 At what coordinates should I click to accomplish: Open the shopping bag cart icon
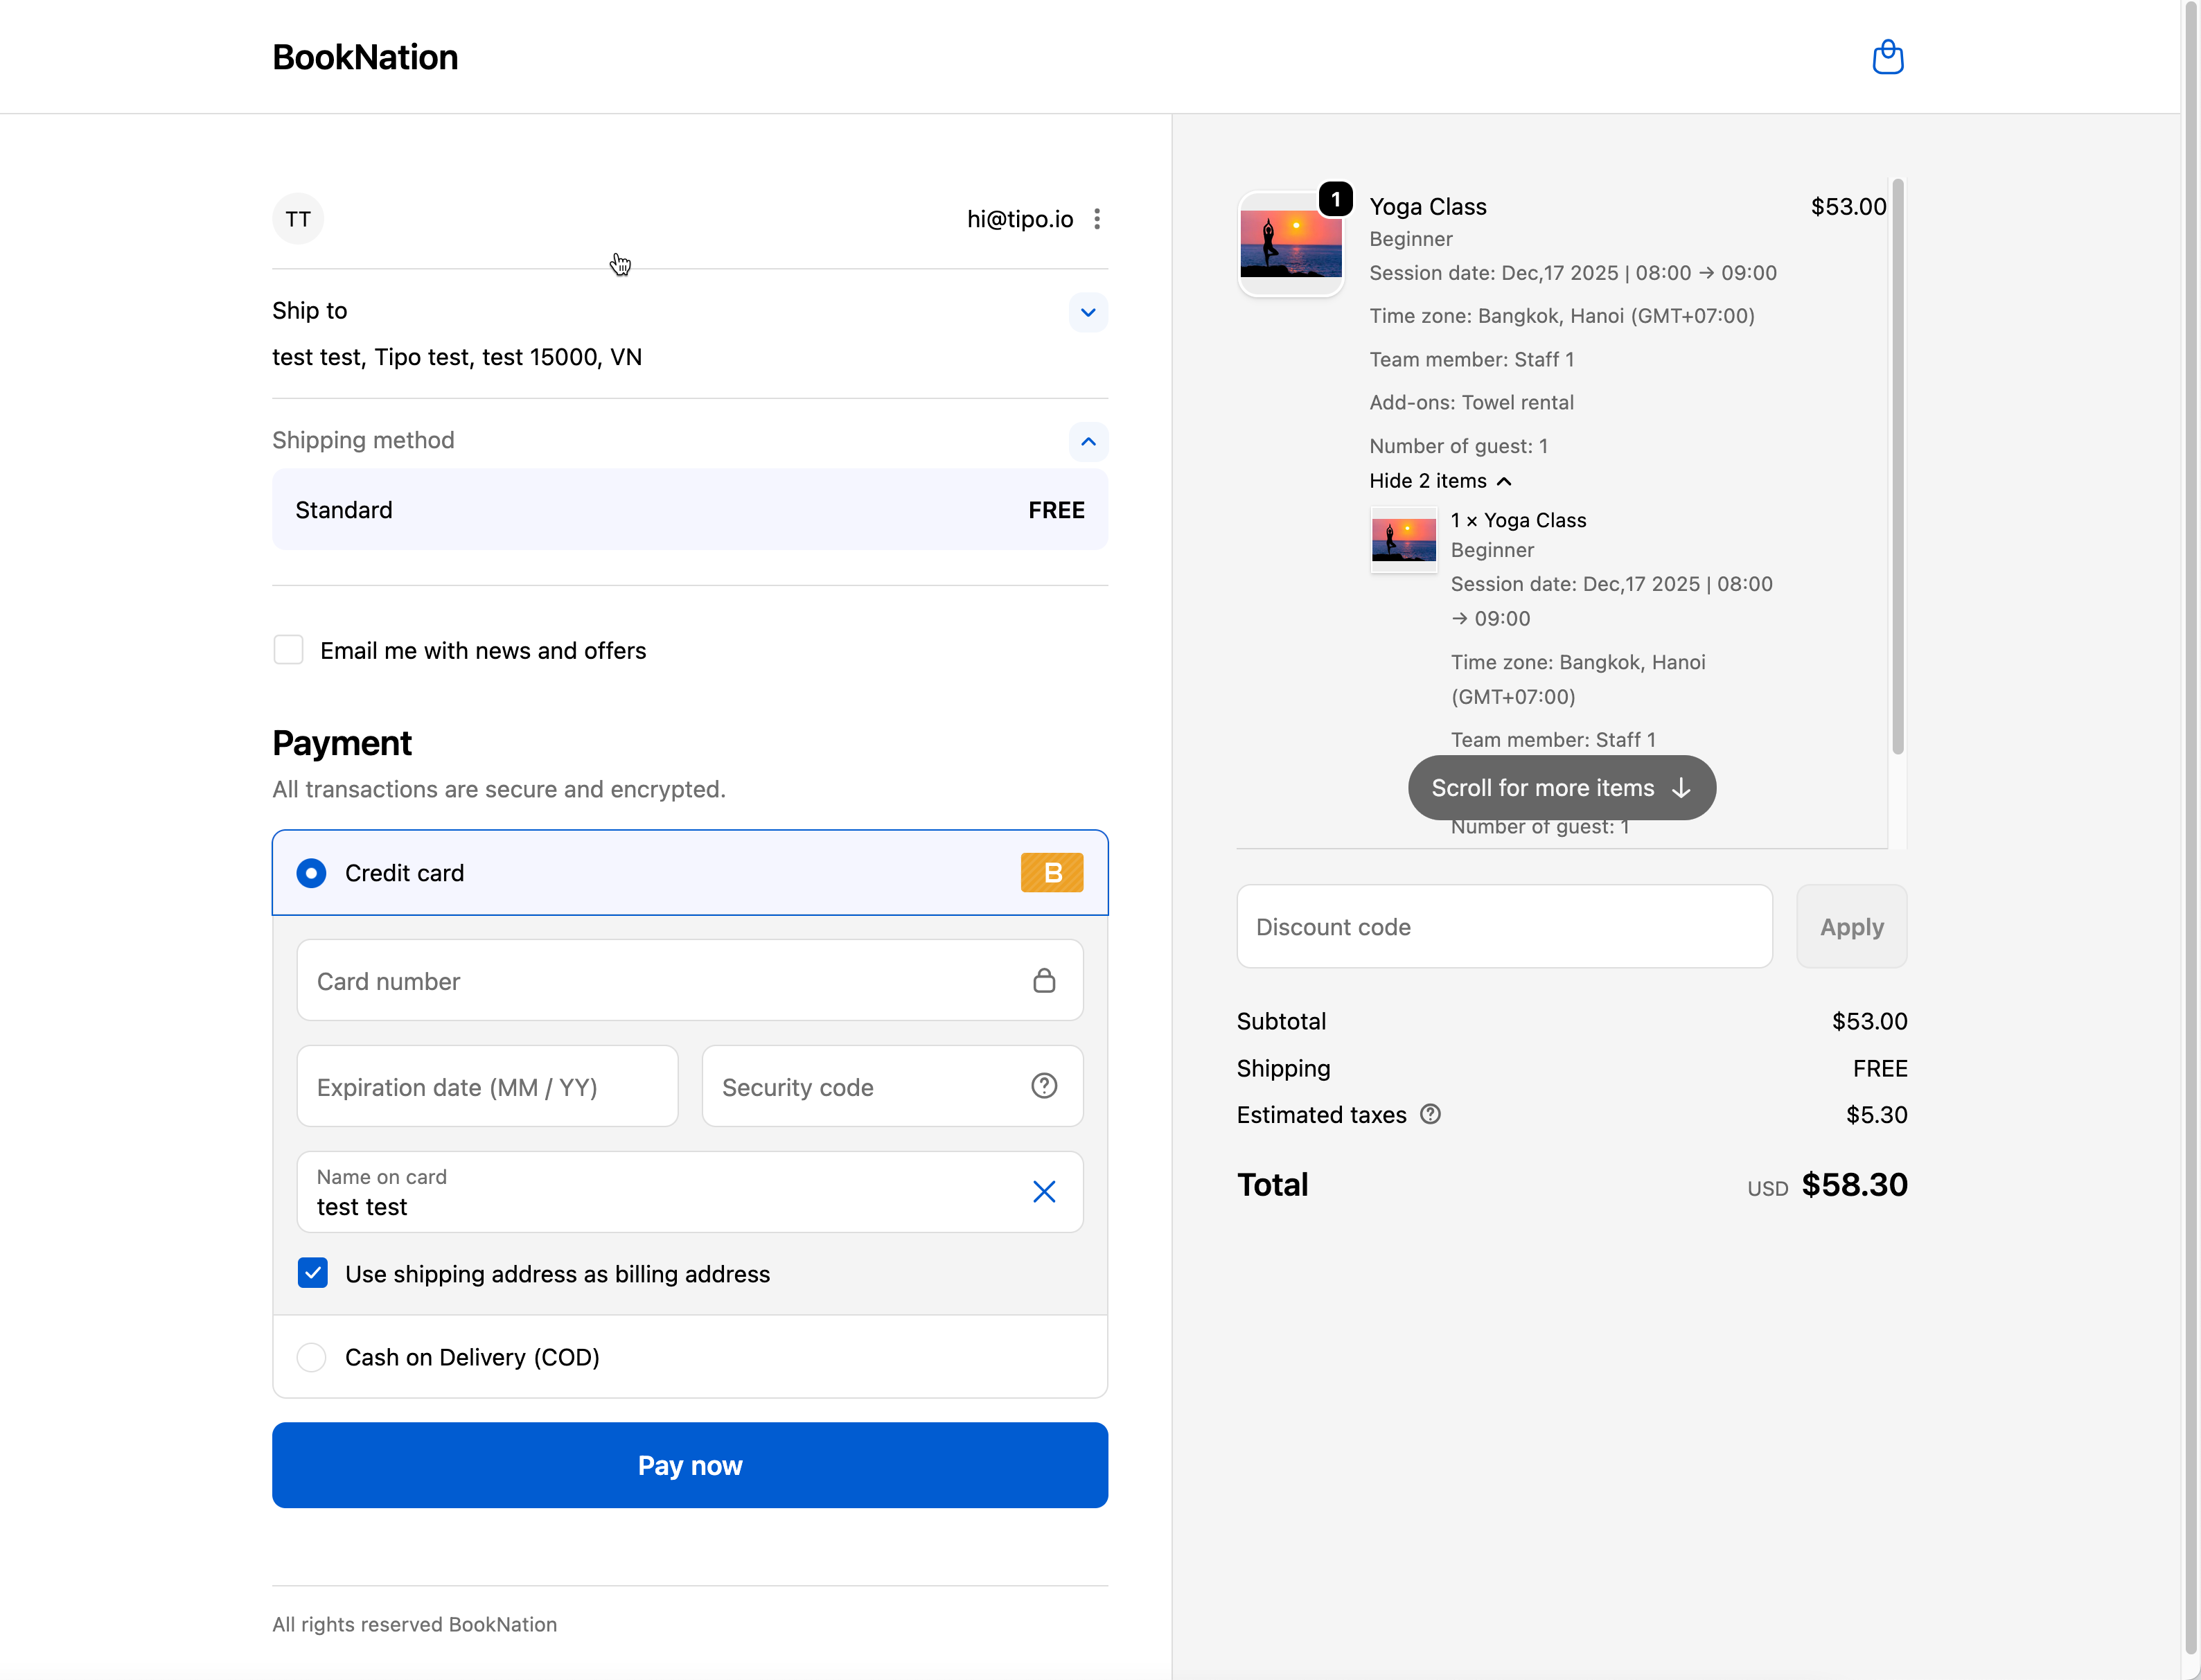pyautogui.click(x=1887, y=57)
